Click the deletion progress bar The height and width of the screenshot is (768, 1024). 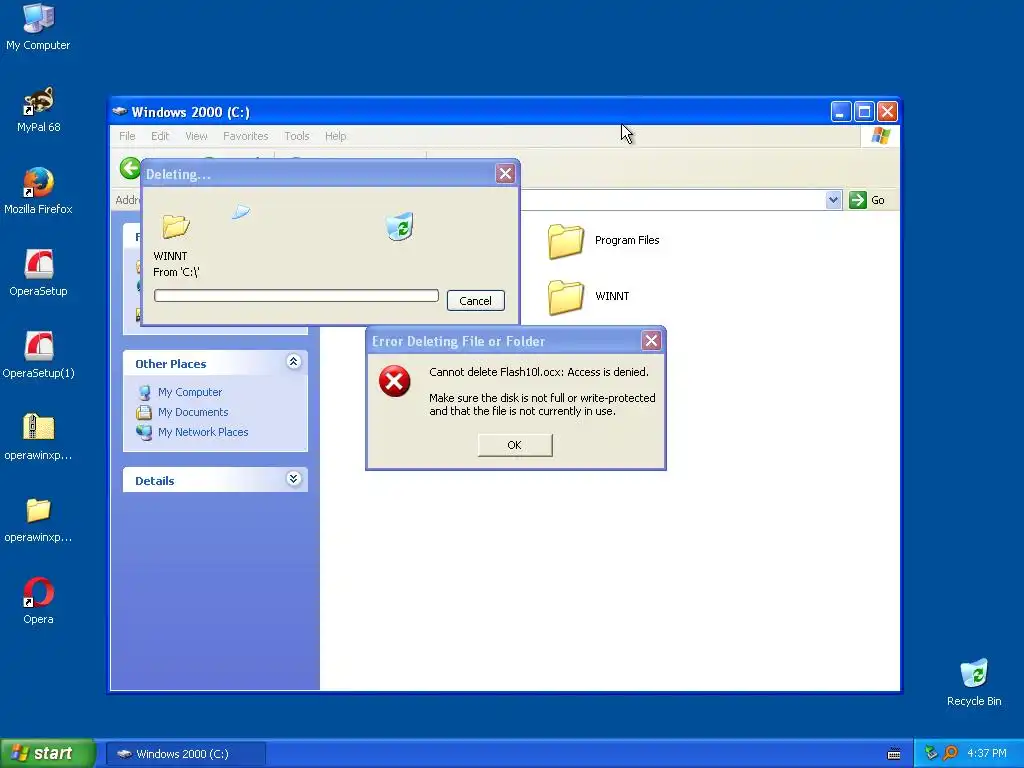coord(296,295)
